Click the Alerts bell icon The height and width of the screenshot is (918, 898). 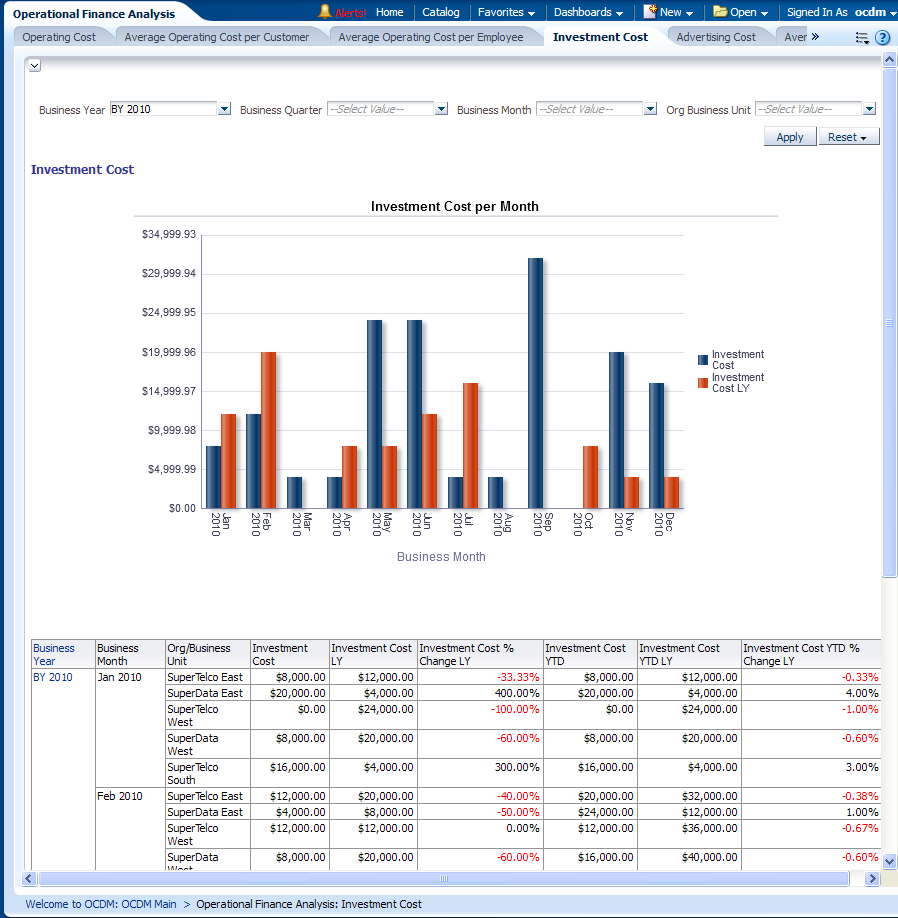(325, 12)
